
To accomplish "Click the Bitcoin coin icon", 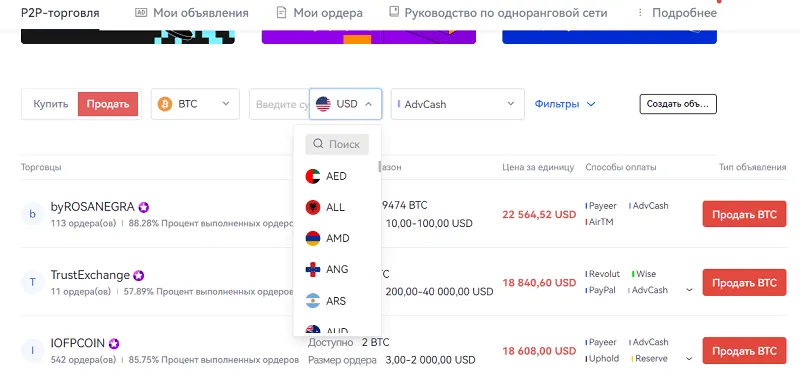I will (x=165, y=104).
